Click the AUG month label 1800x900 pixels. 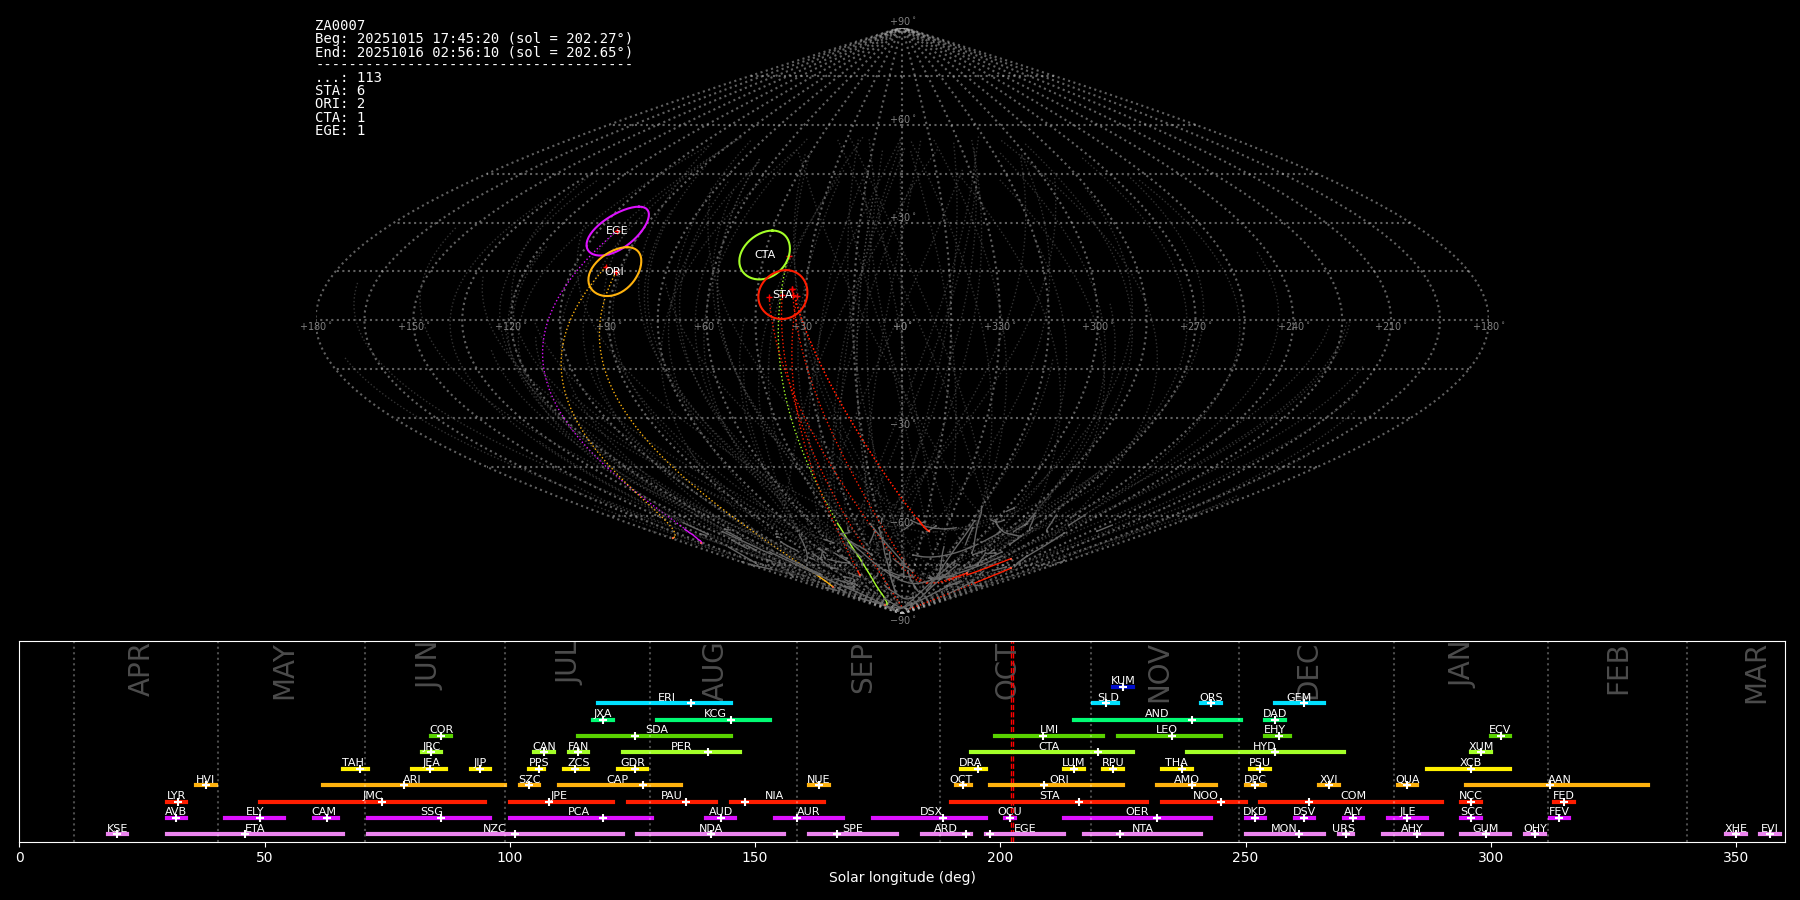click(x=713, y=669)
